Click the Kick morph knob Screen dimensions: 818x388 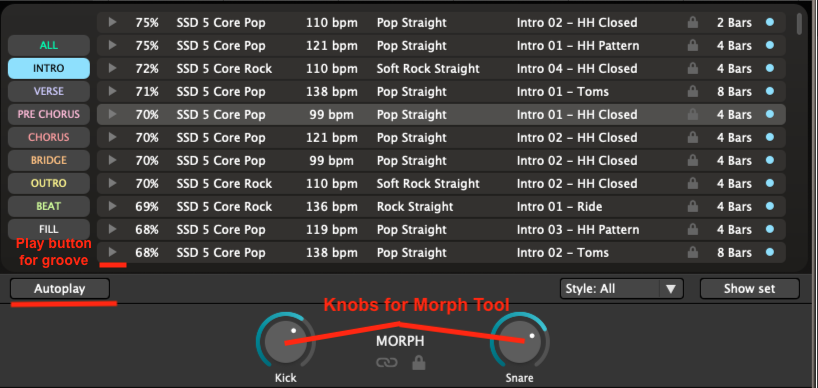286,341
